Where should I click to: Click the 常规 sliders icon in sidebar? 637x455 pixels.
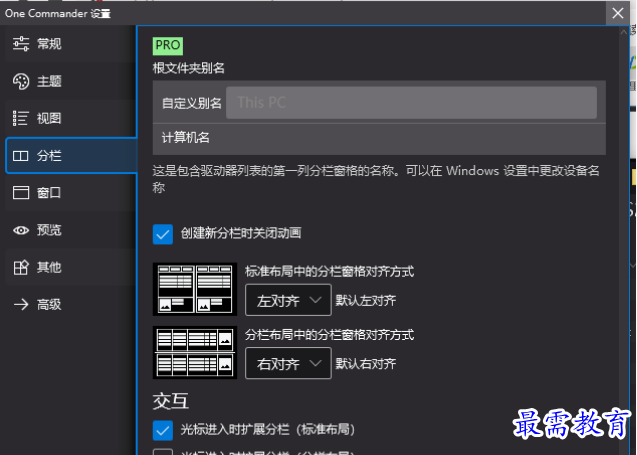(21, 43)
